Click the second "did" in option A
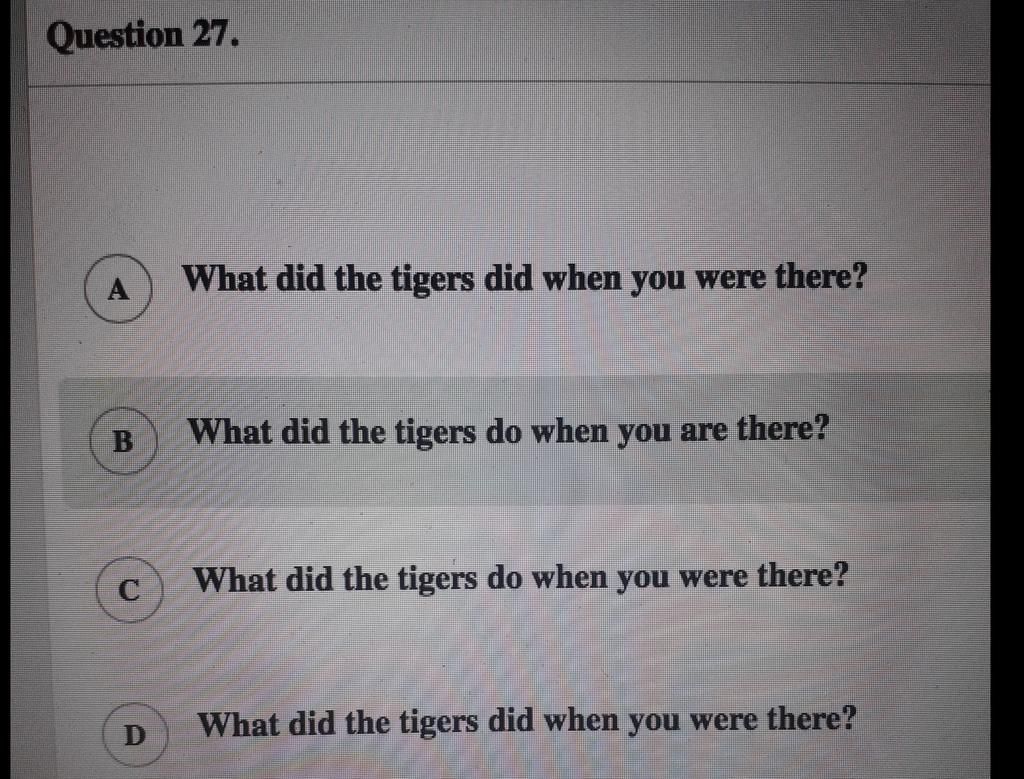1024x779 pixels. pos(507,279)
